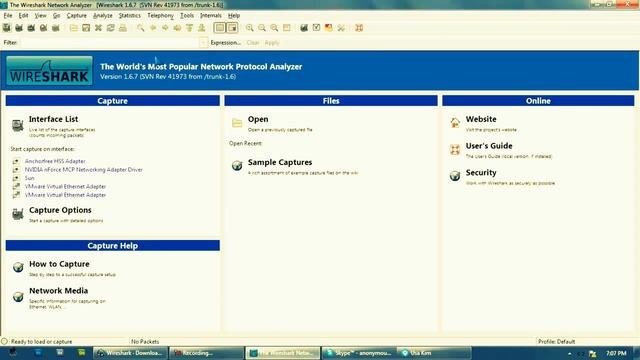Image resolution: width=640 pixels, height=360 pixels.
Task: Open the Security information link
Action: [481, 173]
